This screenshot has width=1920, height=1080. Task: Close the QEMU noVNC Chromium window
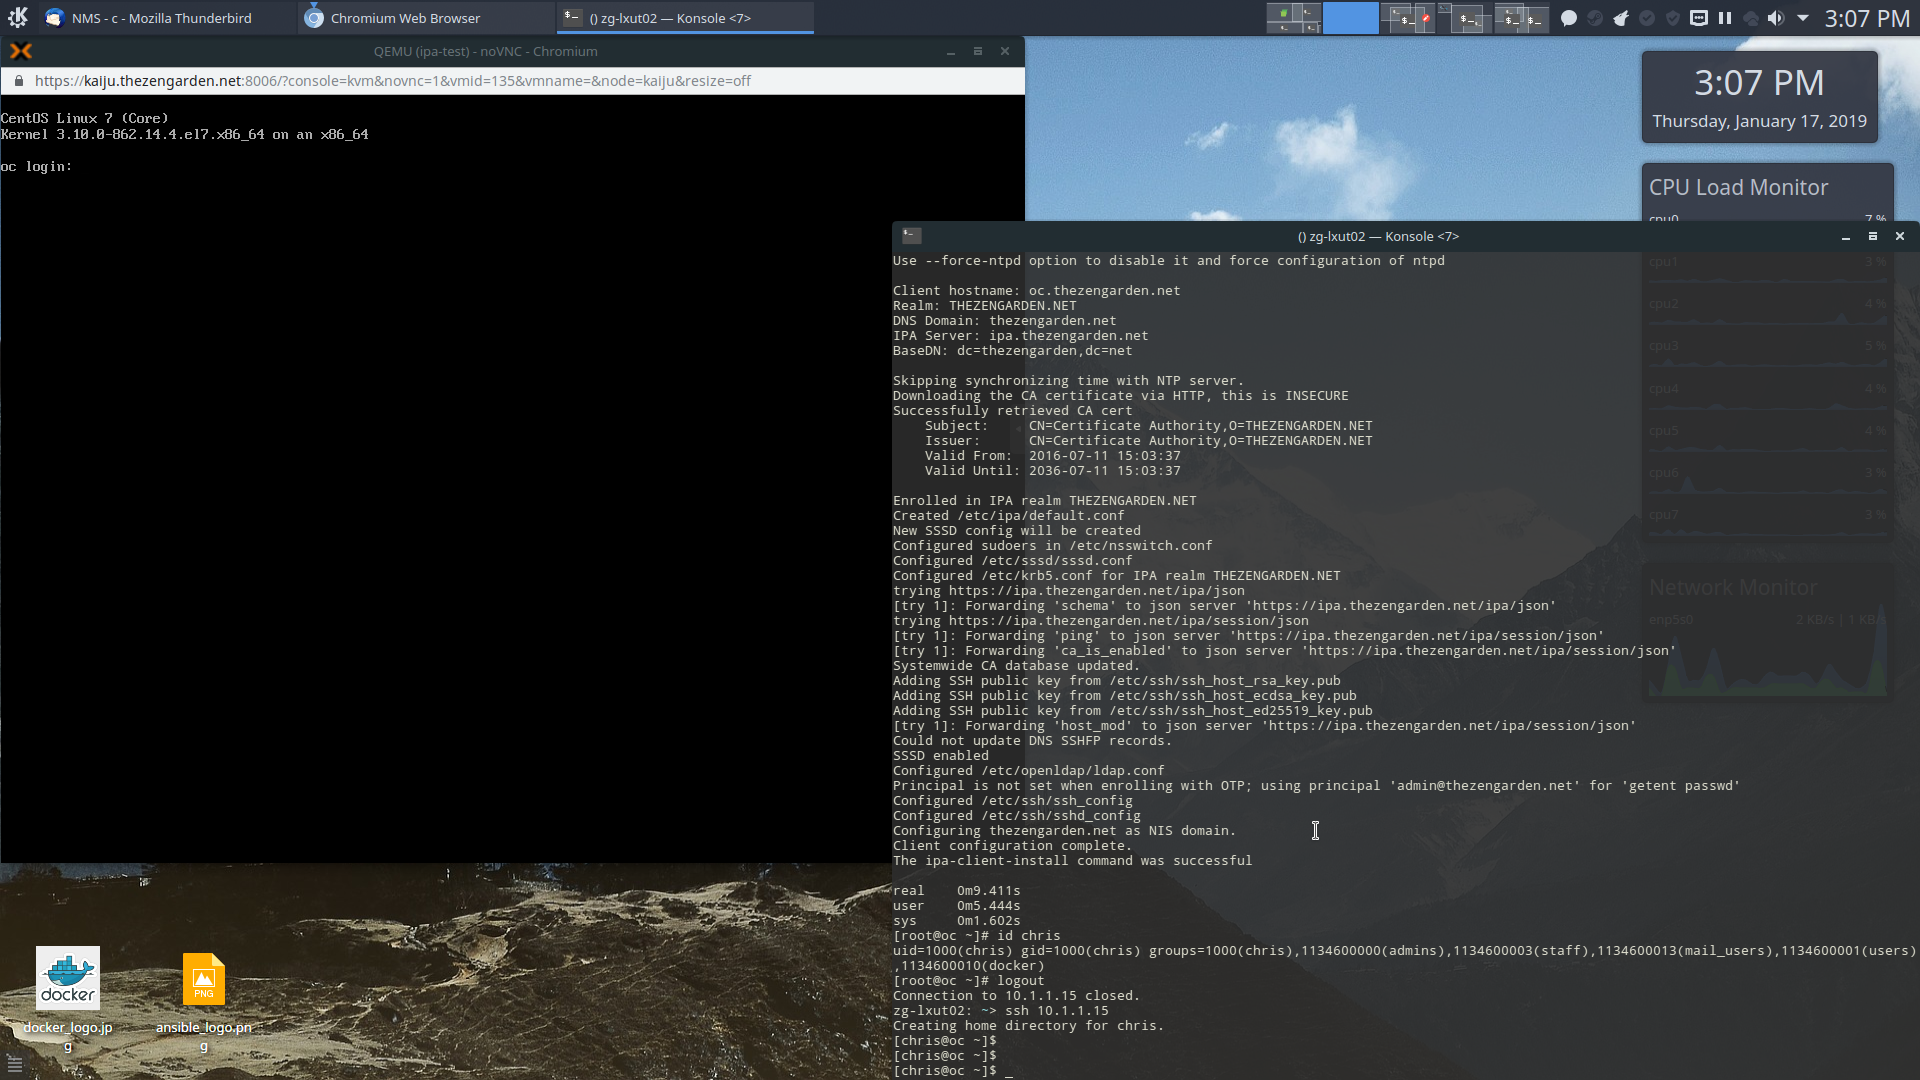(1005, 51)
